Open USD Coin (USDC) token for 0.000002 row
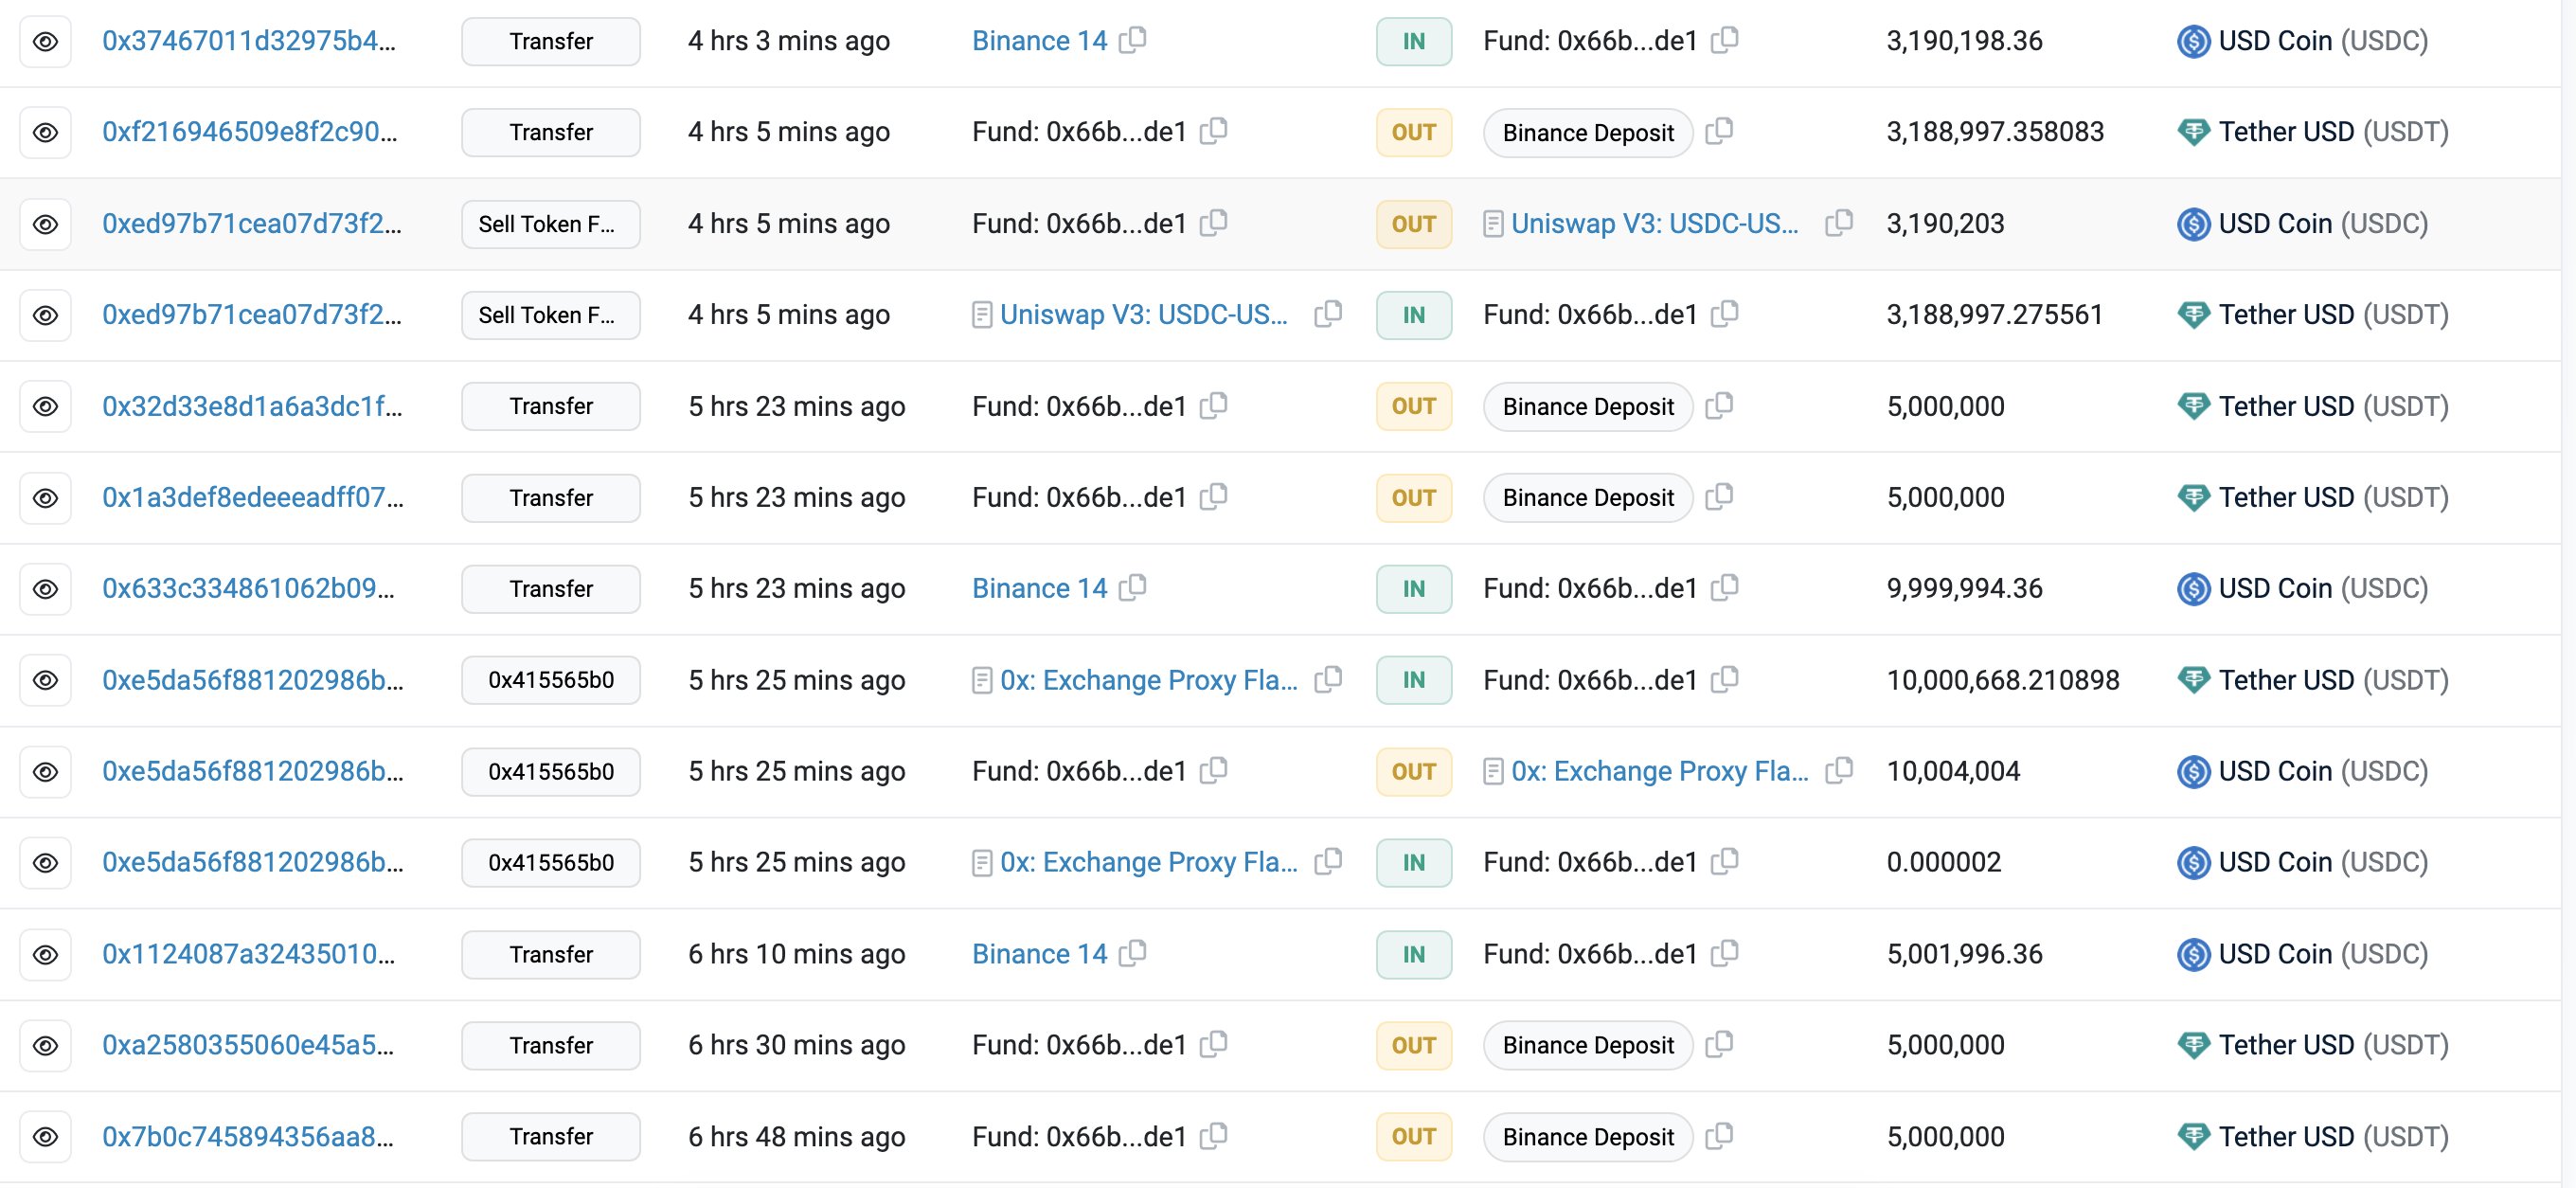The image size is (2576, 1188). click(x=2322, y=862)
